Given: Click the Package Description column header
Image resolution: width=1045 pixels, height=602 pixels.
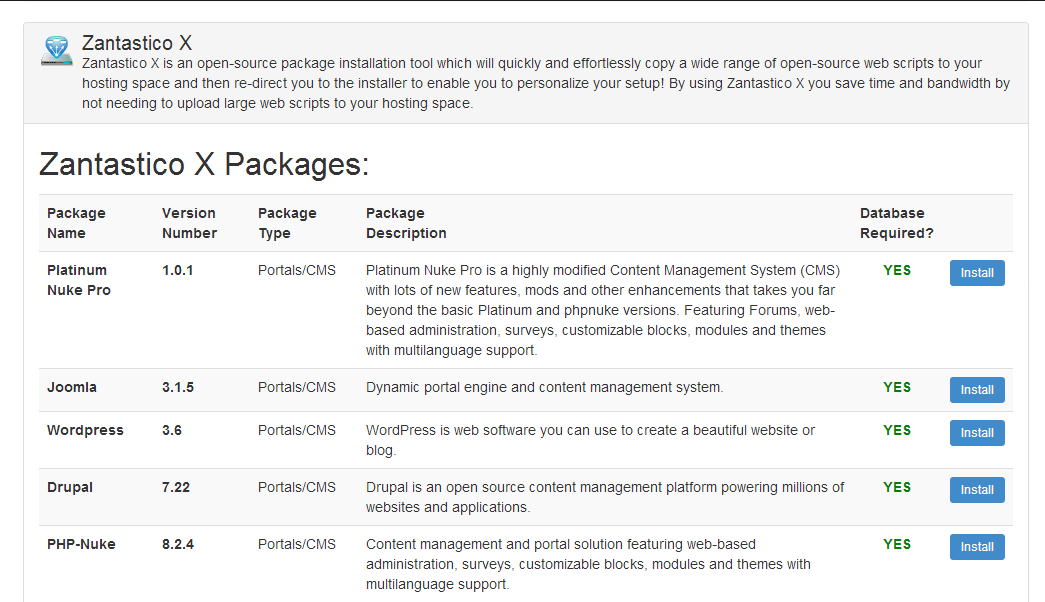Looking at the screenshot, I should [406, 223].
